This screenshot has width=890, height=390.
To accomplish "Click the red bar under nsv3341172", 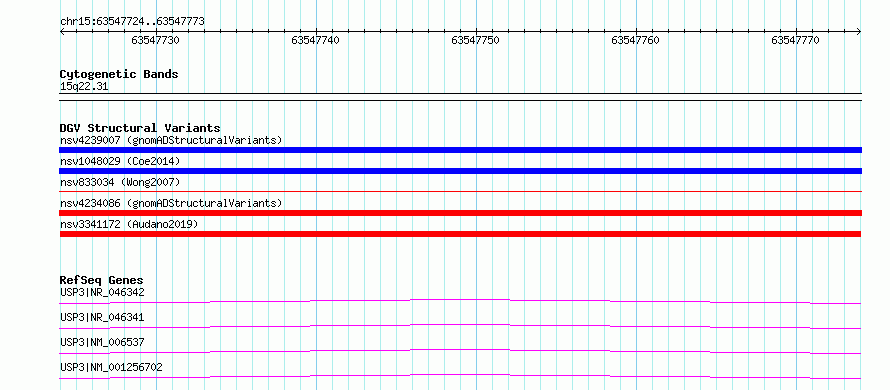I will [x=460, y=234].
